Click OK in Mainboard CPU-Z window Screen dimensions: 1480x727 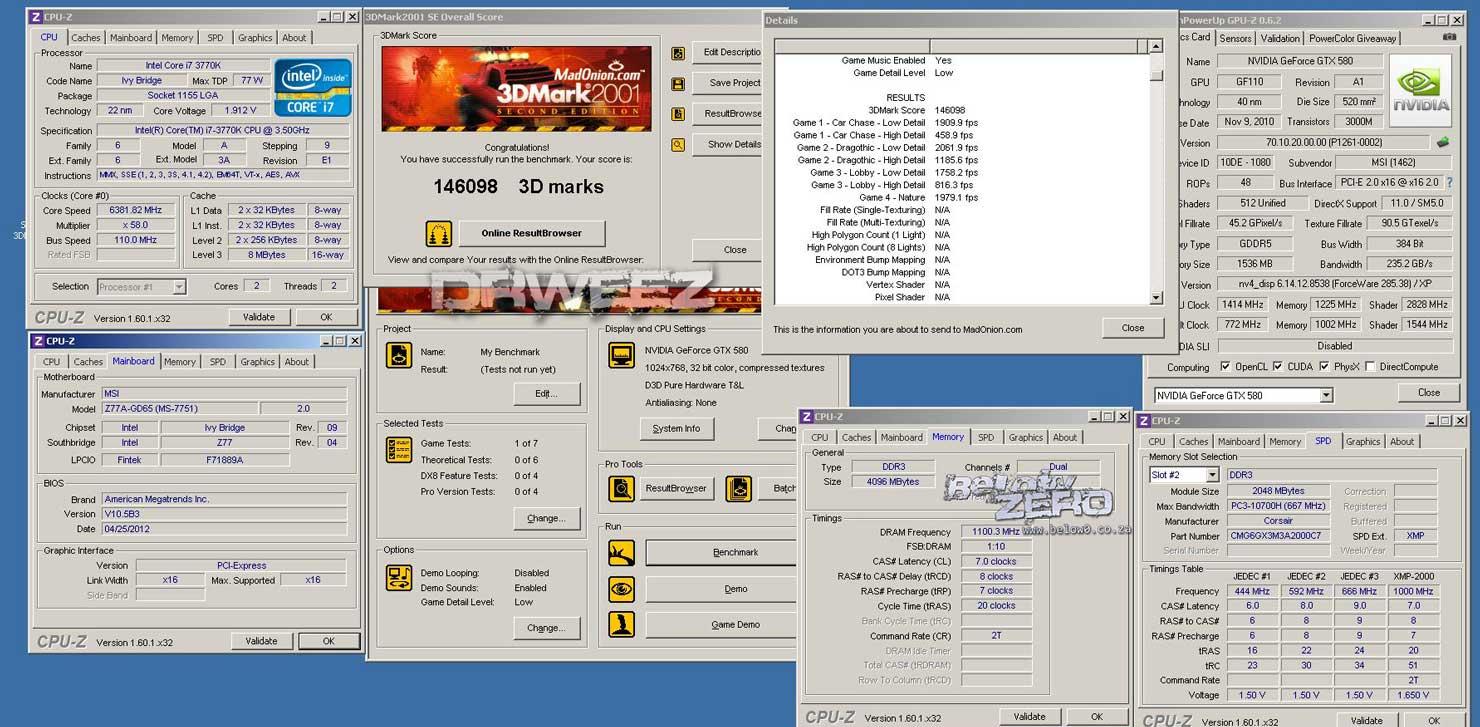(x=328, y=641)
